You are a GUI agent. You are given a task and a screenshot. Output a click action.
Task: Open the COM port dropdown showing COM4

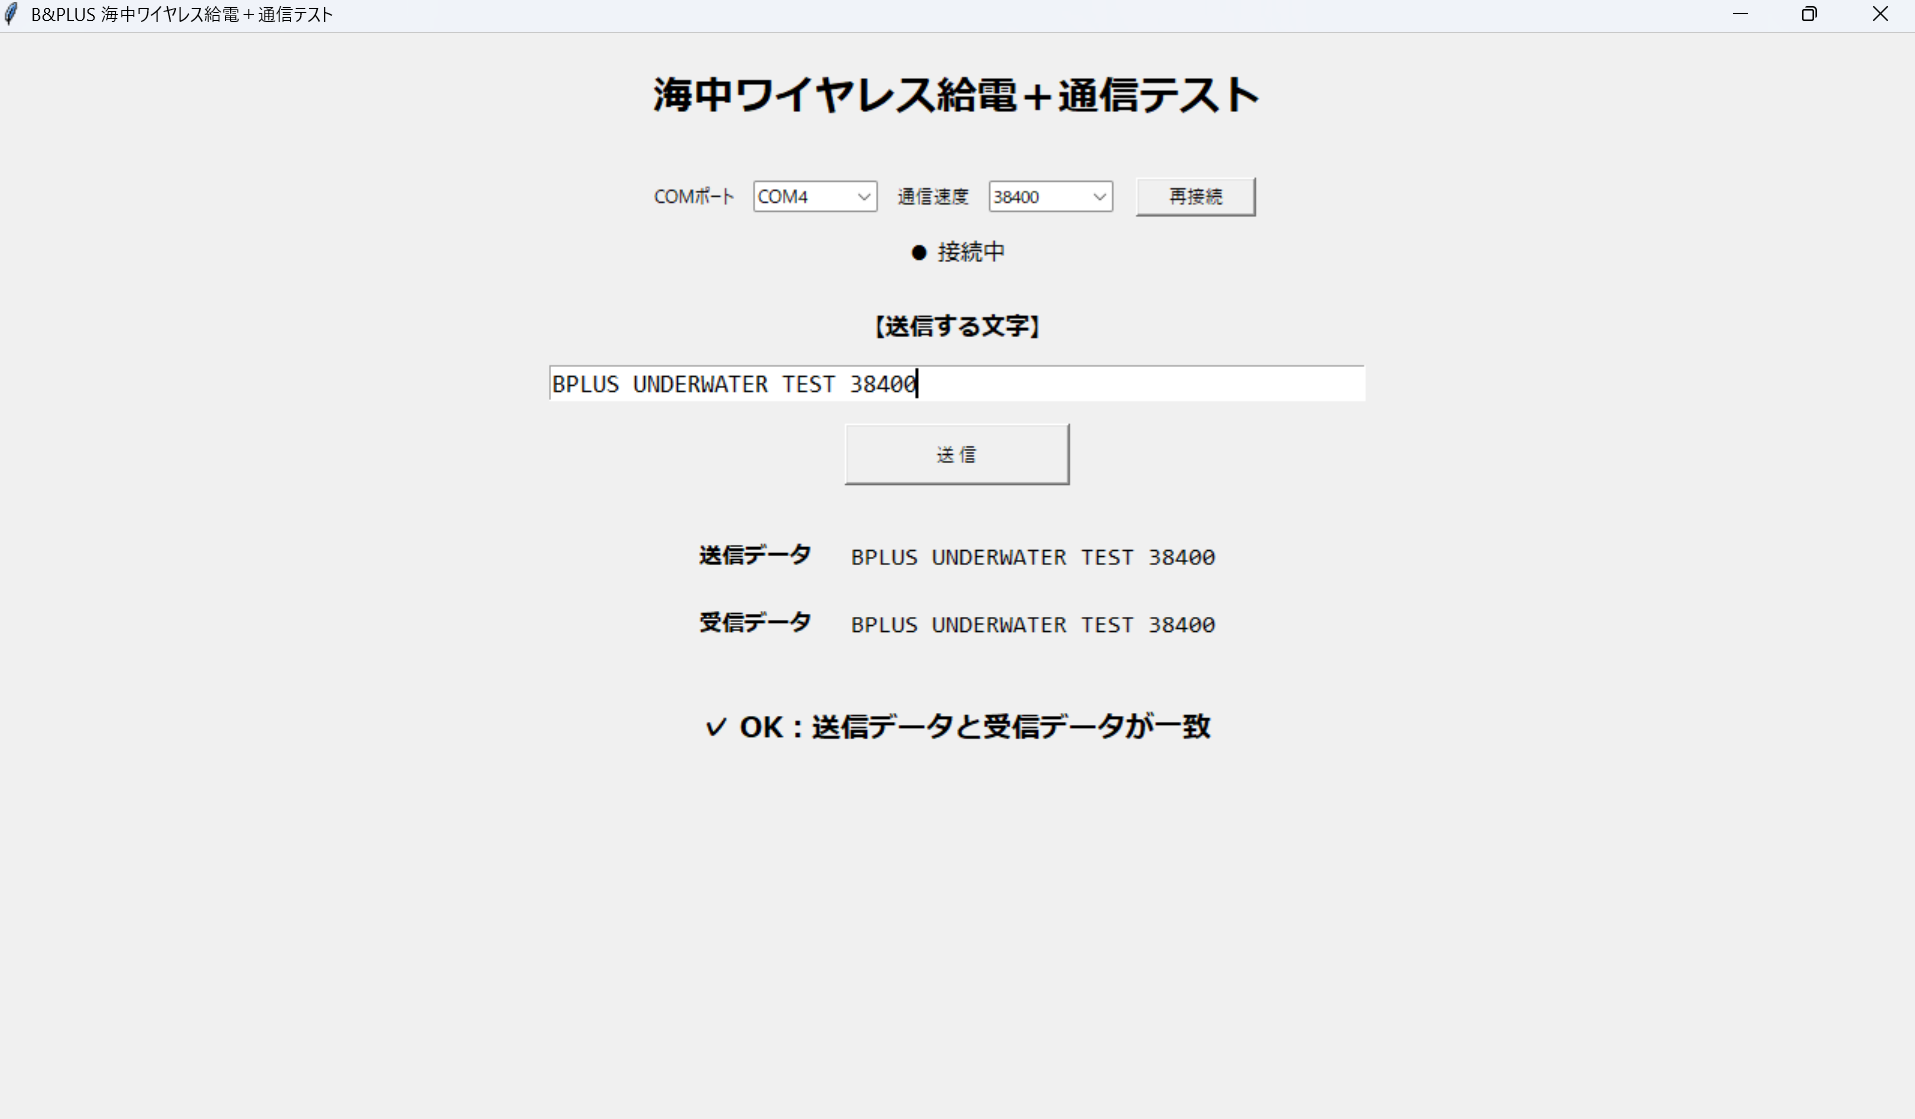coord(815,197)
